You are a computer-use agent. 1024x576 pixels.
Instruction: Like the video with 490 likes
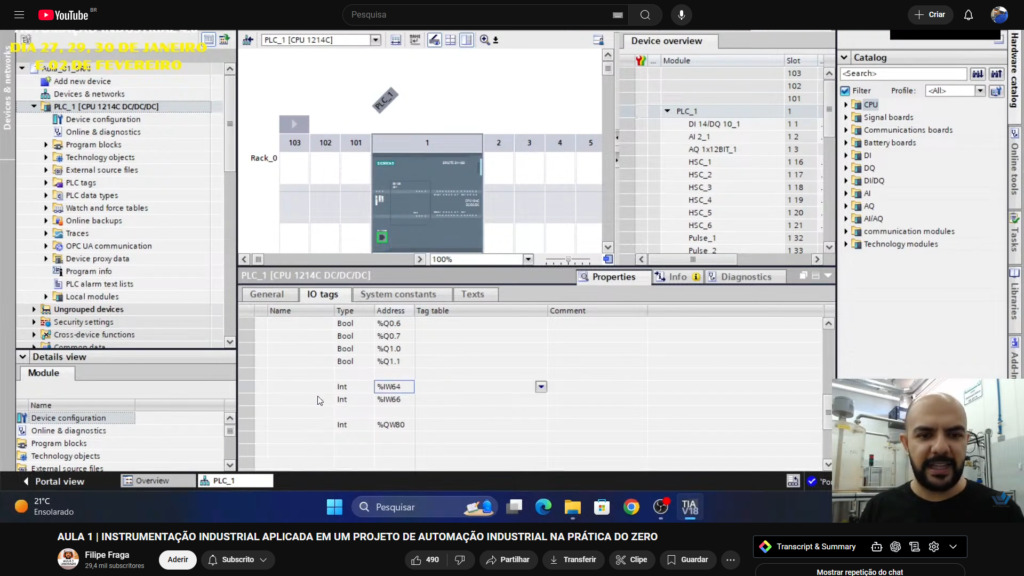click(424, 560)
